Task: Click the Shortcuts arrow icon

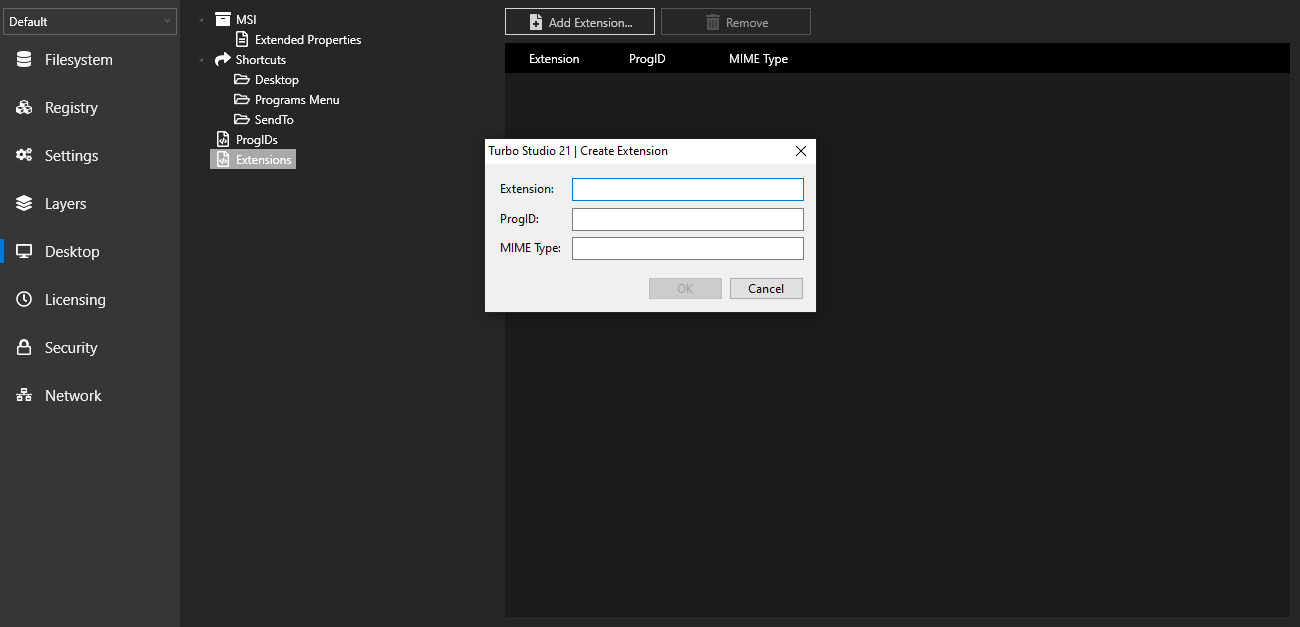Action: (x=223, y=59)
